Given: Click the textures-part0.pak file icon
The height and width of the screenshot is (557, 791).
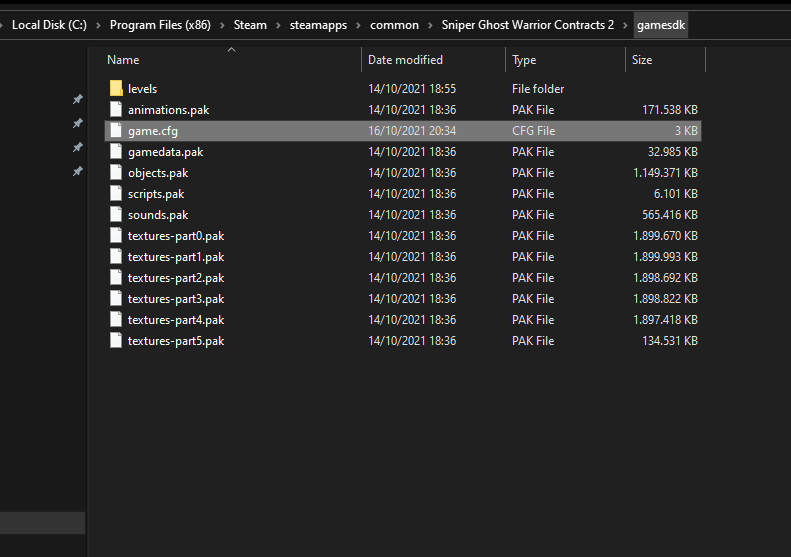Looking at the screenshot, I should click(x=116, y=236).
